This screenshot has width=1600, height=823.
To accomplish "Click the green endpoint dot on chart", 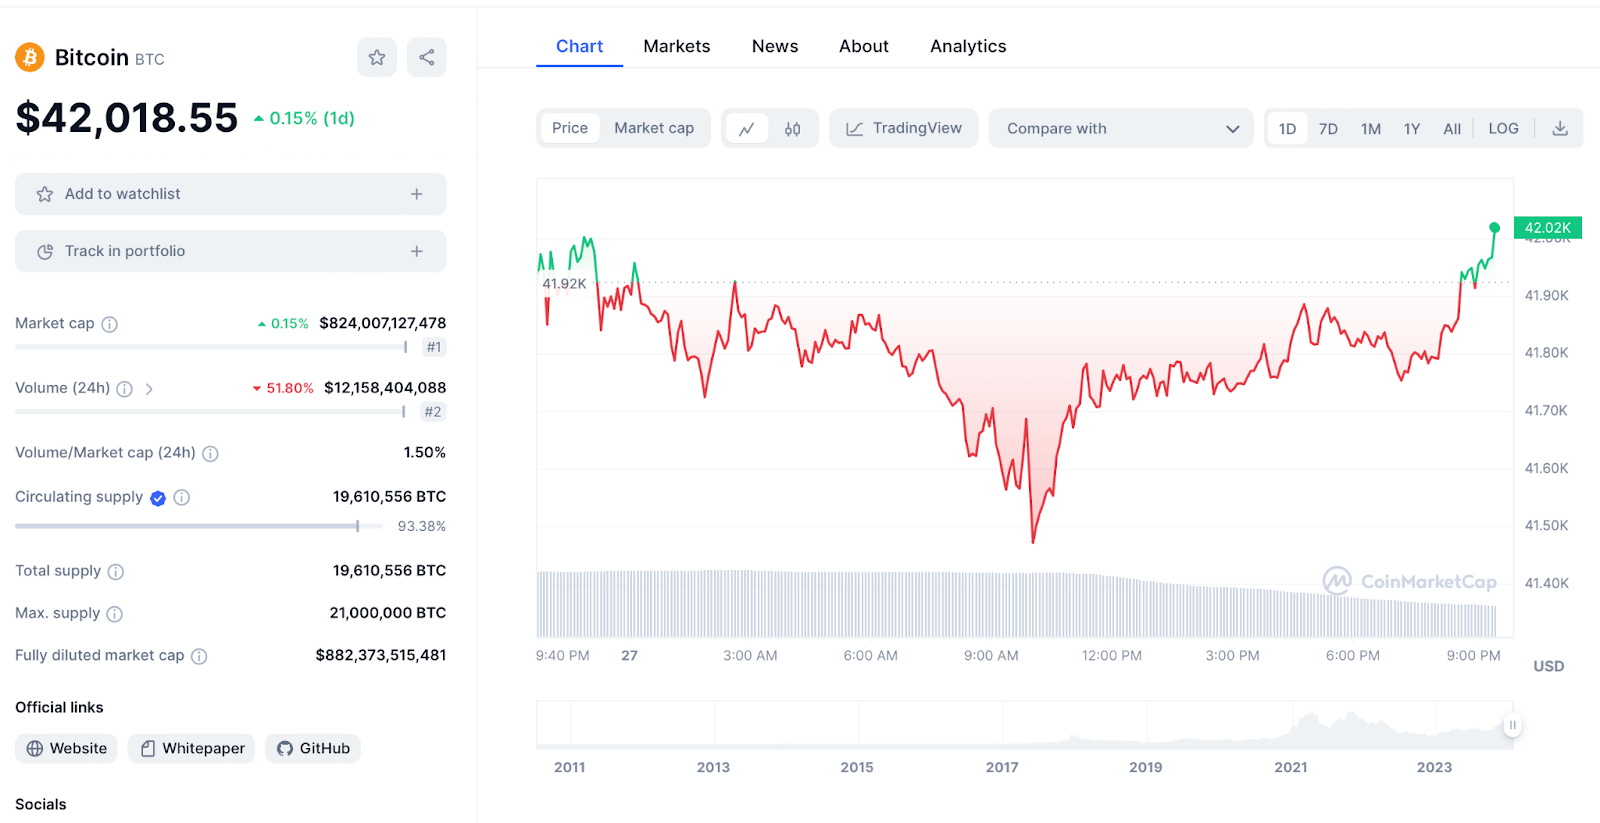I will coord(1494,228).
